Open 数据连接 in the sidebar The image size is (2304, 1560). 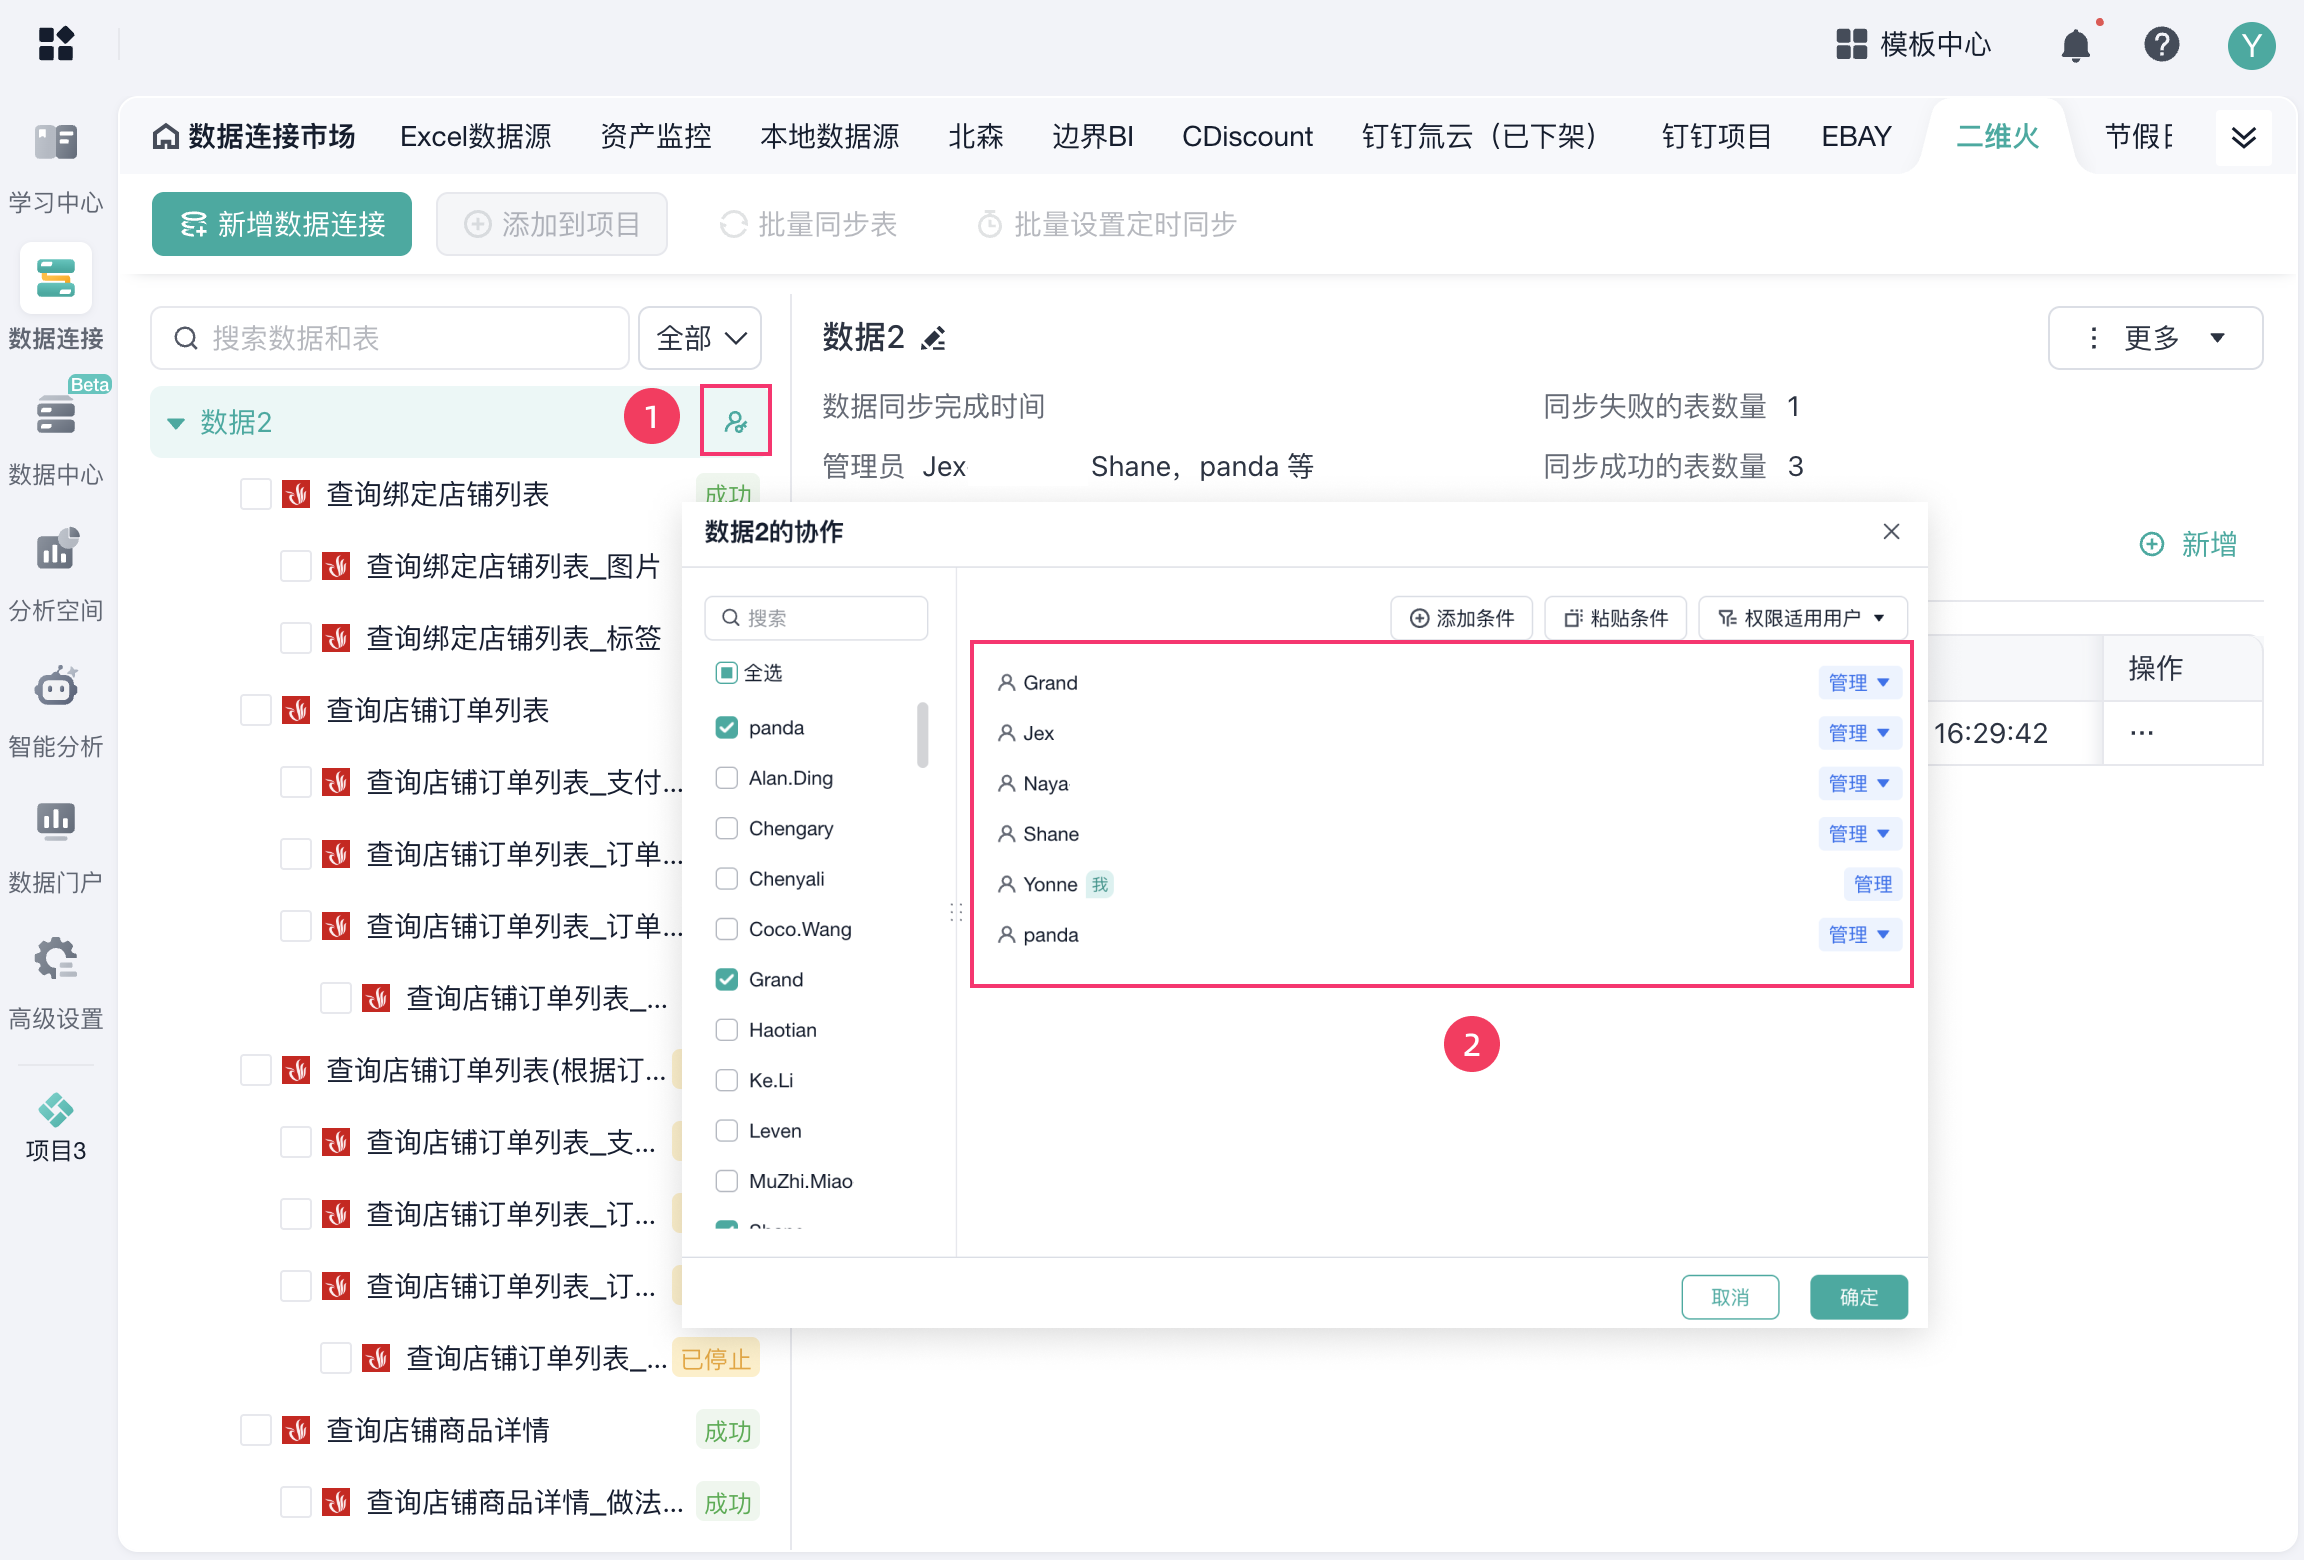56,297
